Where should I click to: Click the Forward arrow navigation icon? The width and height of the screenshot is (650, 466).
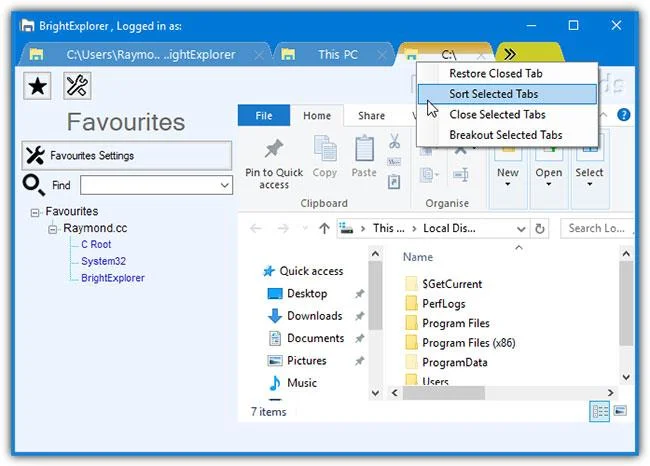[x=283, y=228]
